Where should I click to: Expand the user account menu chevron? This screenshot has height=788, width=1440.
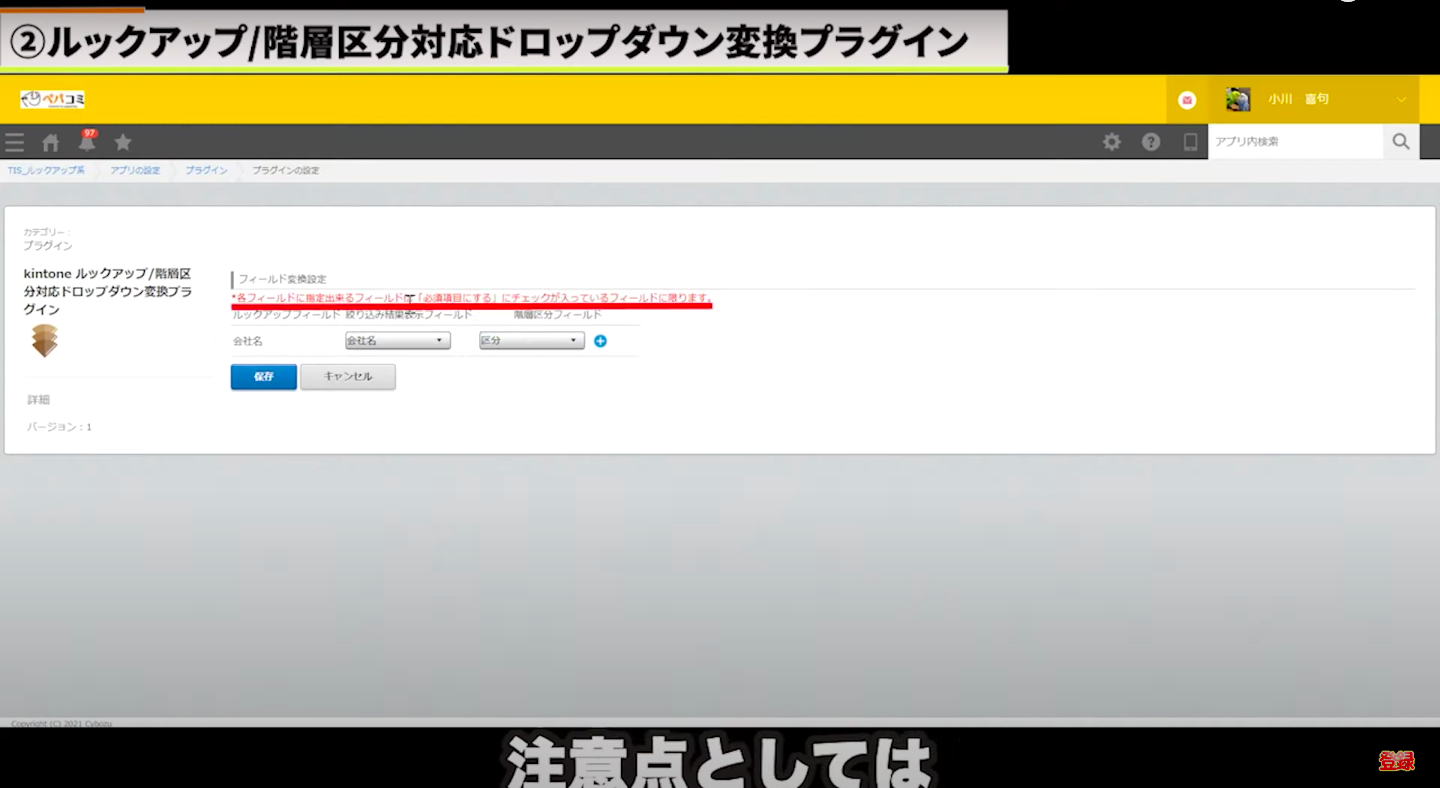(x=1401, y=100)
